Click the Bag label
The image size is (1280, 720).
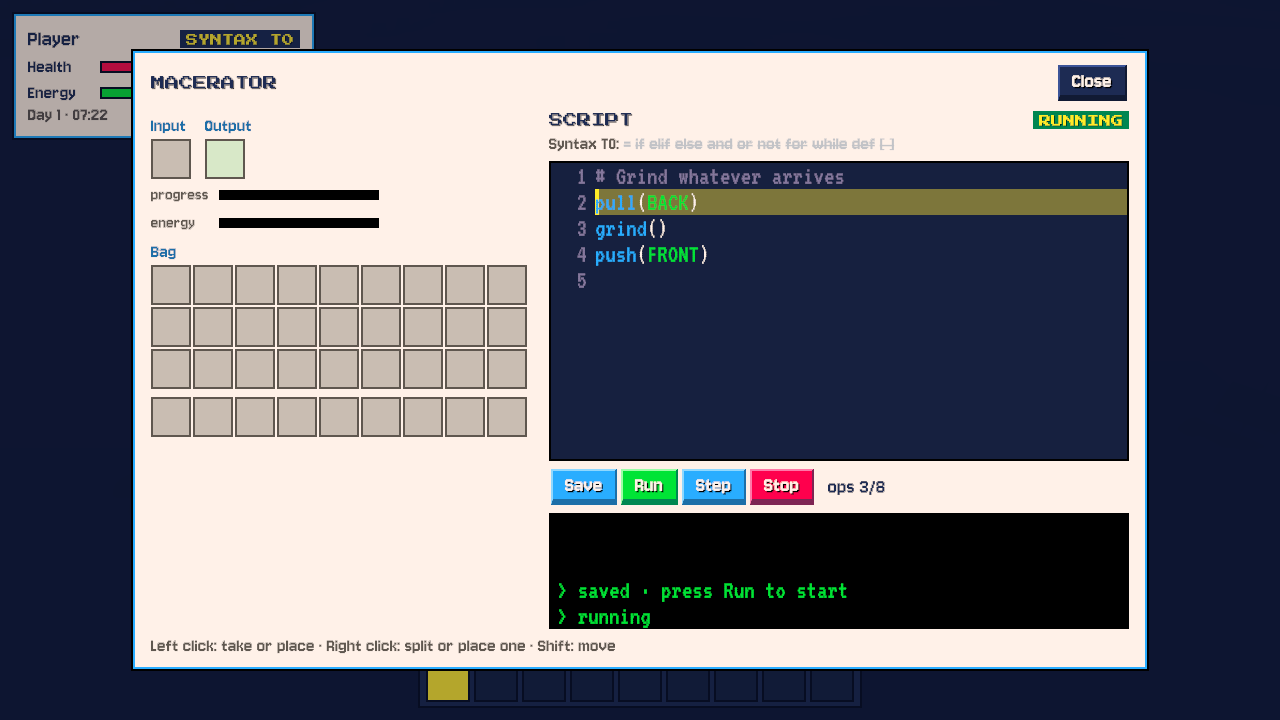tap(163, 252)
